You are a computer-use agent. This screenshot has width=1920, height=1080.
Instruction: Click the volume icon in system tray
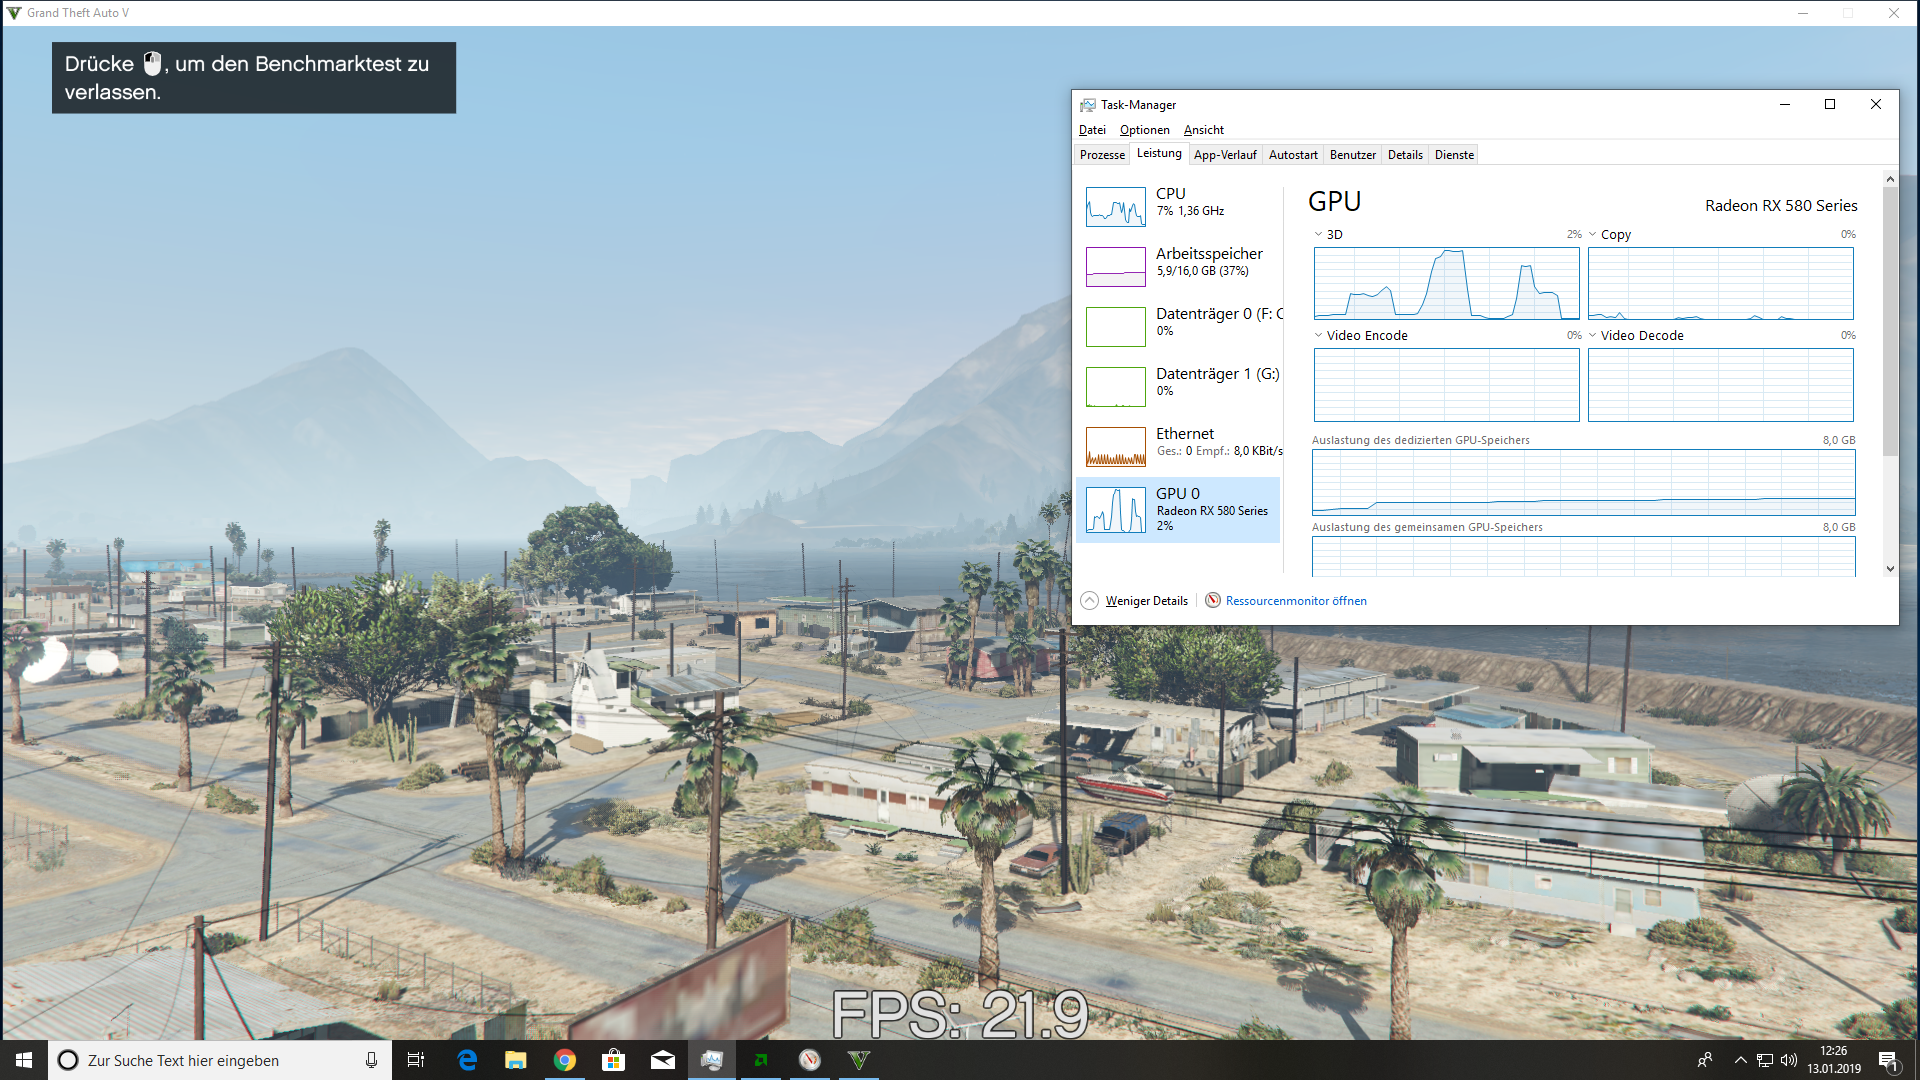point(1789,1060)
